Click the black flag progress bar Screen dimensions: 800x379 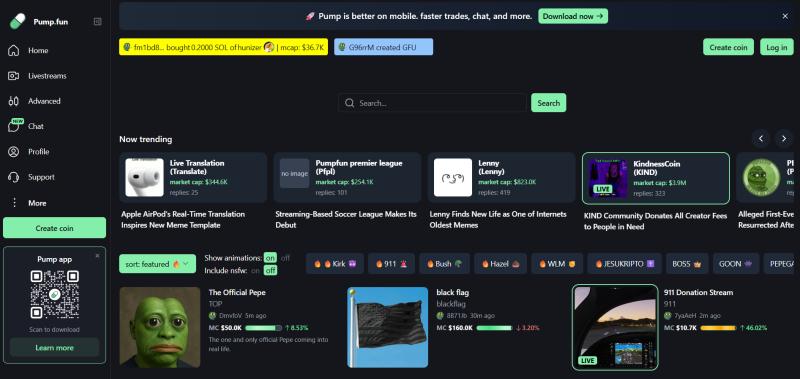pyautogui.click(x=494, y=328)
